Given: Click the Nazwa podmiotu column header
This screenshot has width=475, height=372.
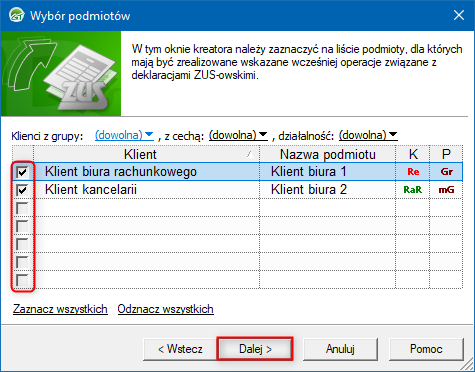Looking at the screenshot, I should [328, 154].
